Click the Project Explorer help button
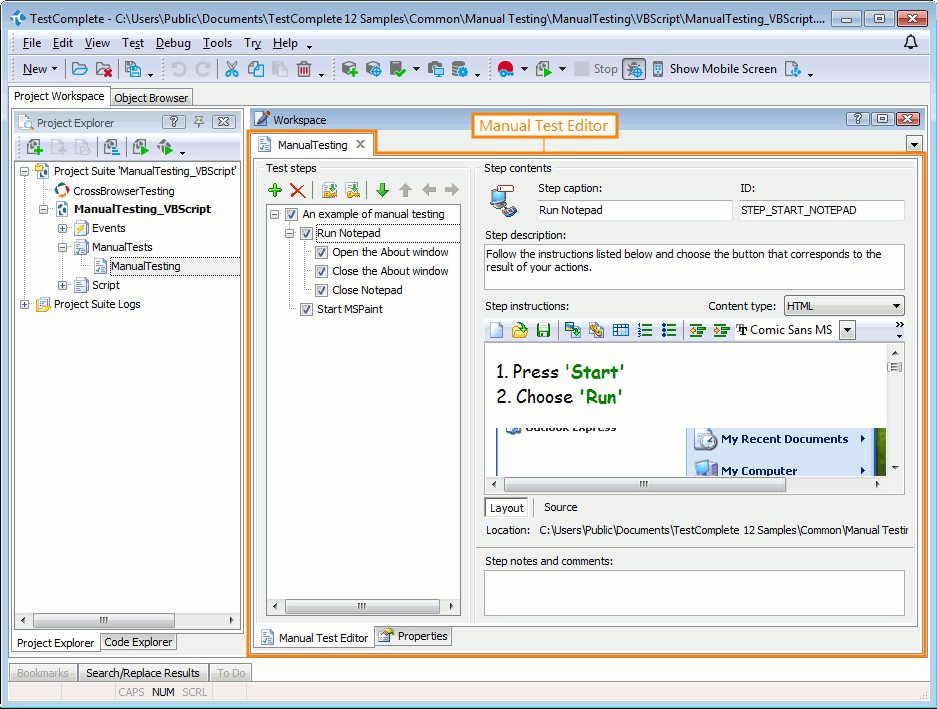937x709 pixels. [x=174, y=122]
